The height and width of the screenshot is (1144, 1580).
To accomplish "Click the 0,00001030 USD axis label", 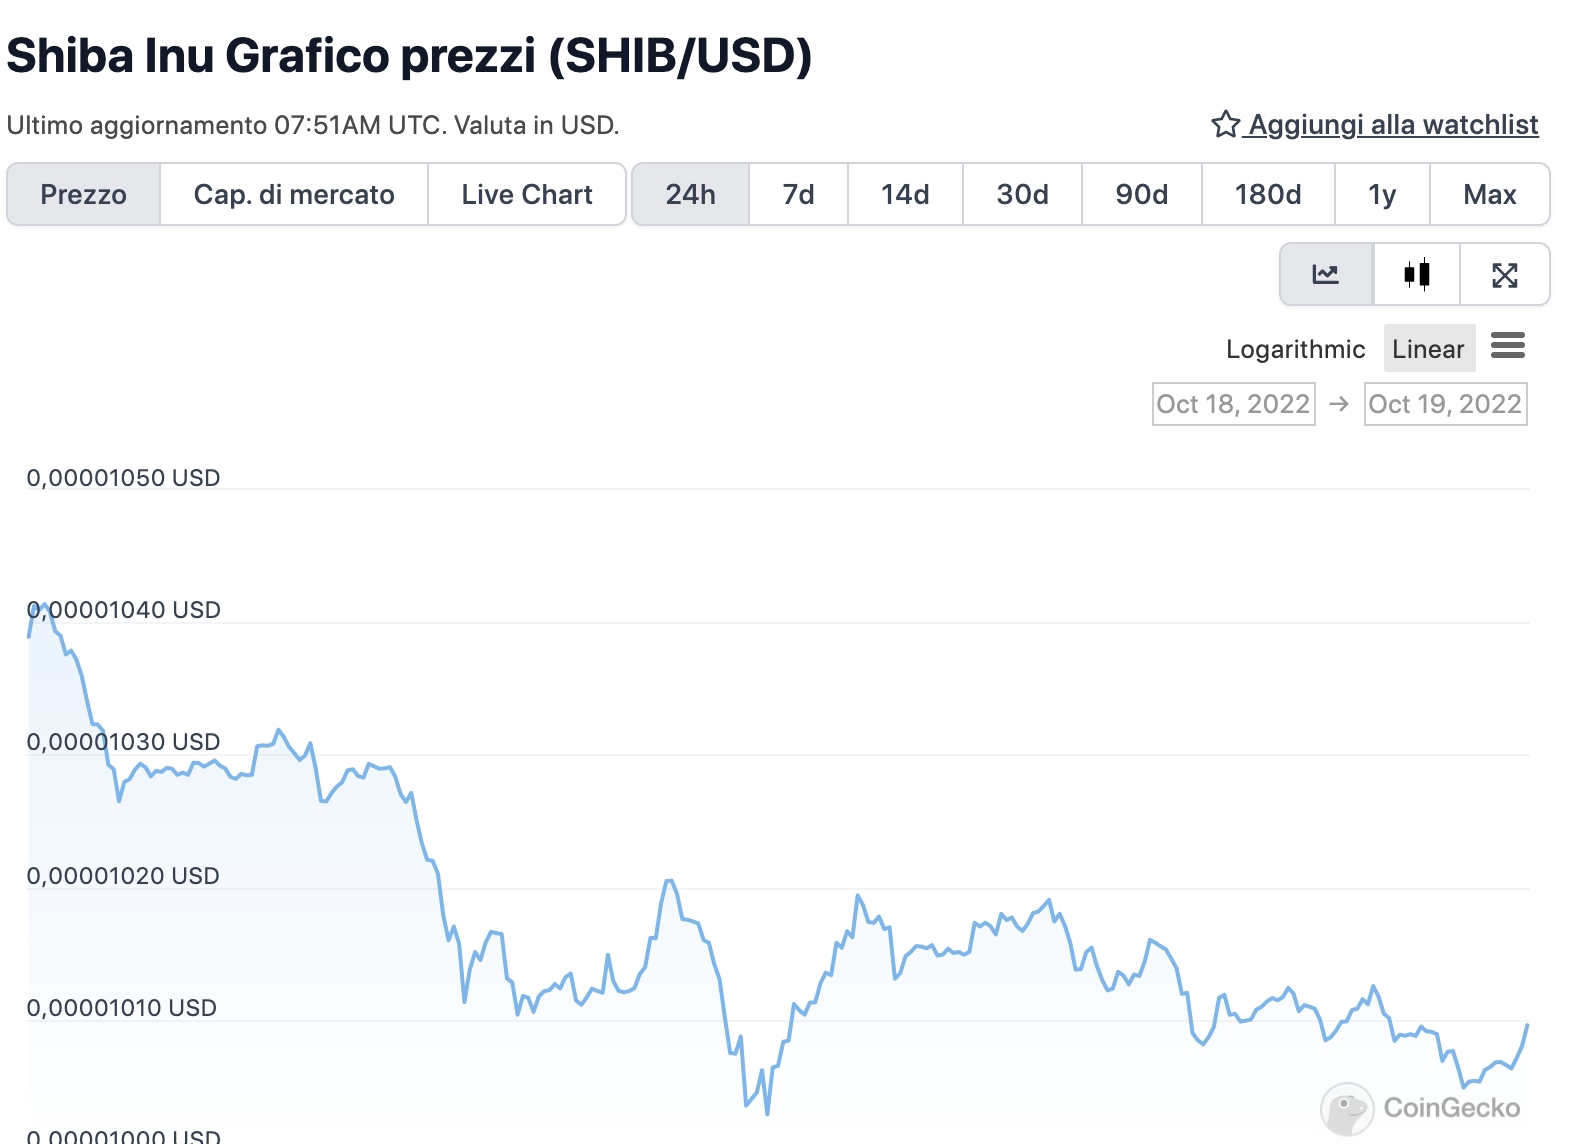I will click(123, 742).
